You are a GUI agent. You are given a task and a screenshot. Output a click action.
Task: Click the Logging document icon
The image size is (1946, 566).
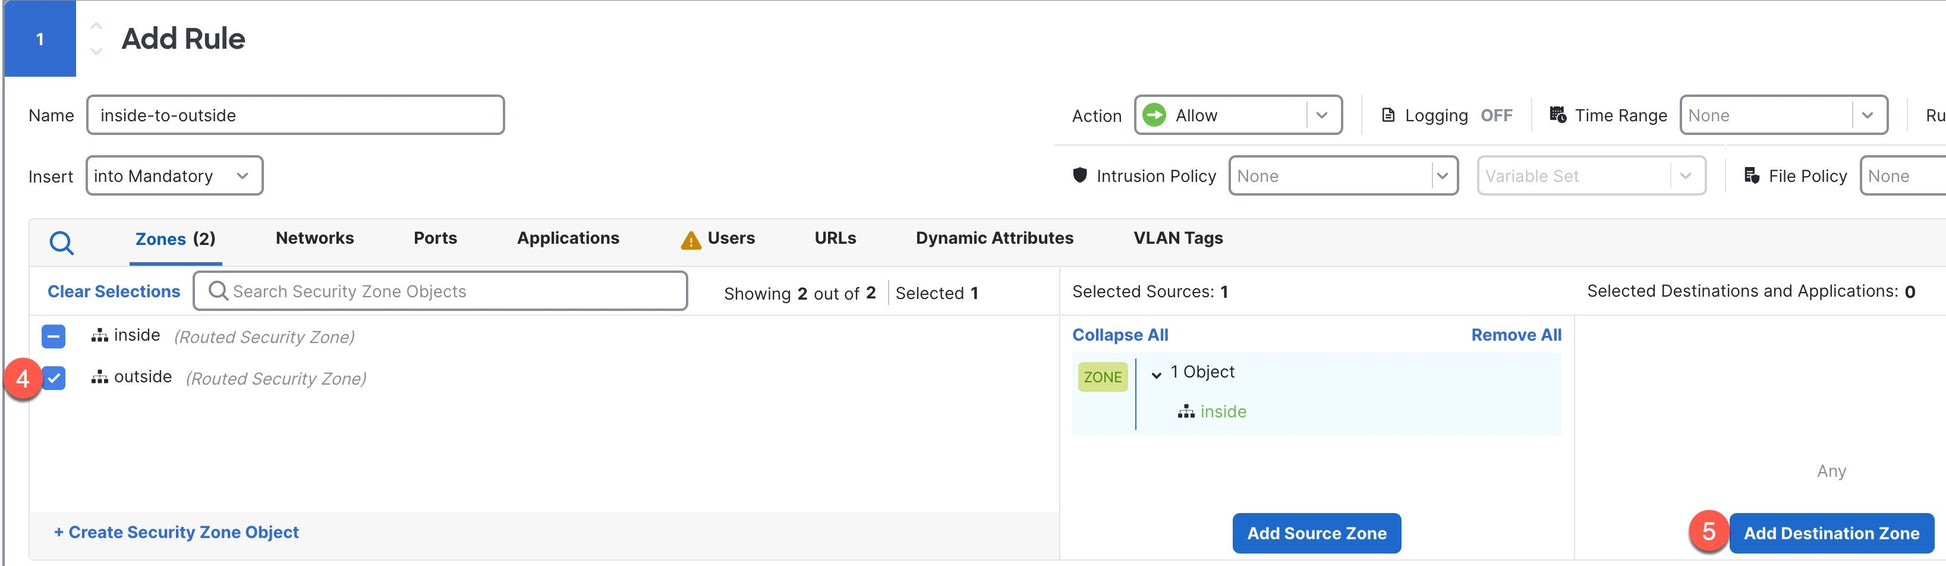click(x=1388, y=115)
